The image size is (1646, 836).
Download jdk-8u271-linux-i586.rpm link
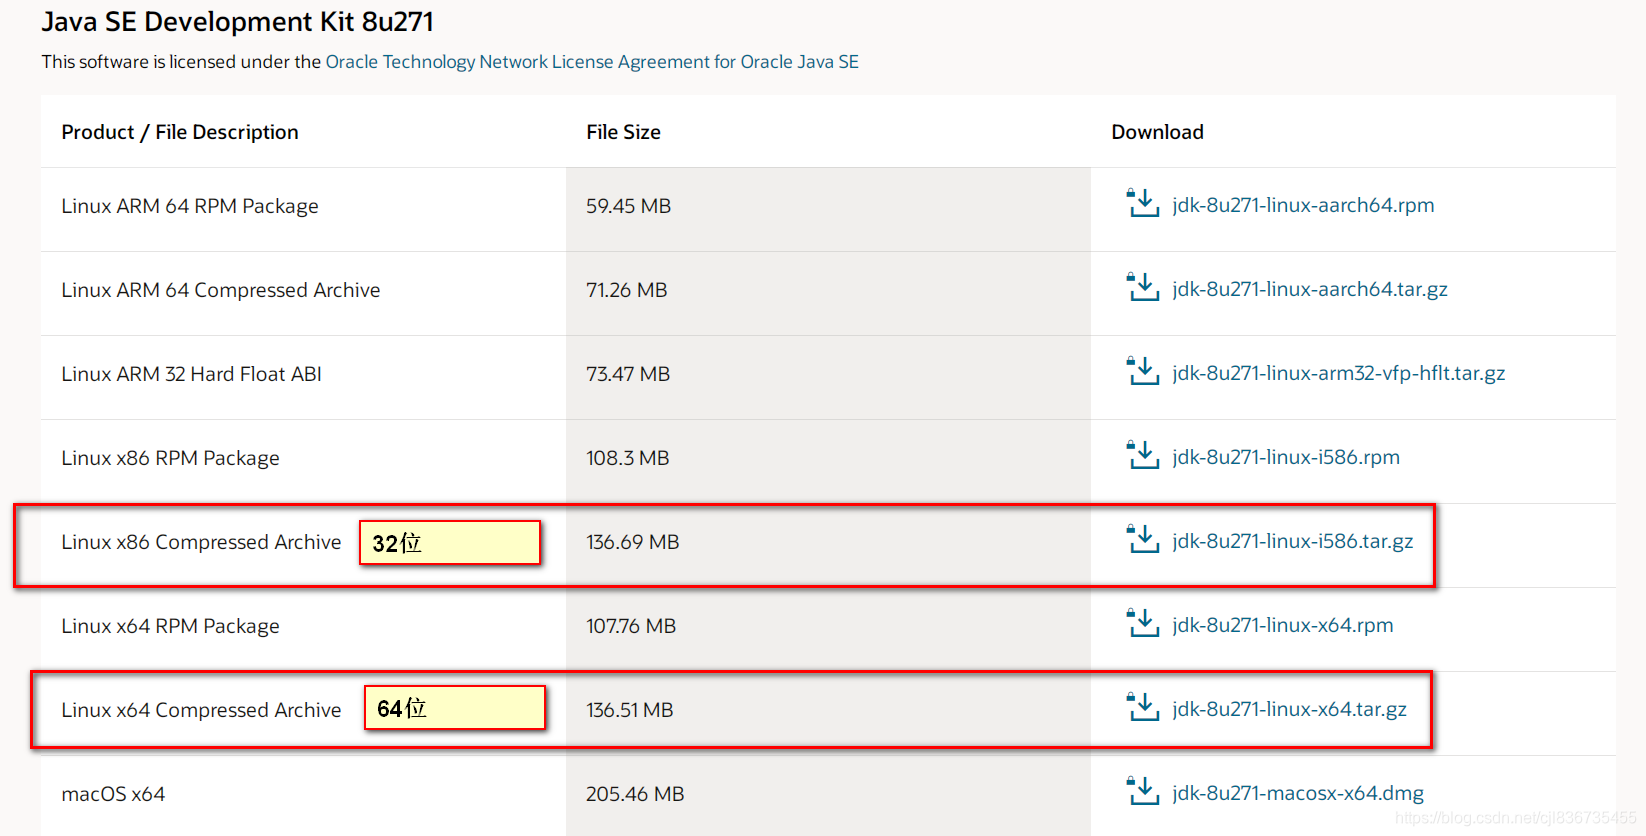tap(1286, 457)
